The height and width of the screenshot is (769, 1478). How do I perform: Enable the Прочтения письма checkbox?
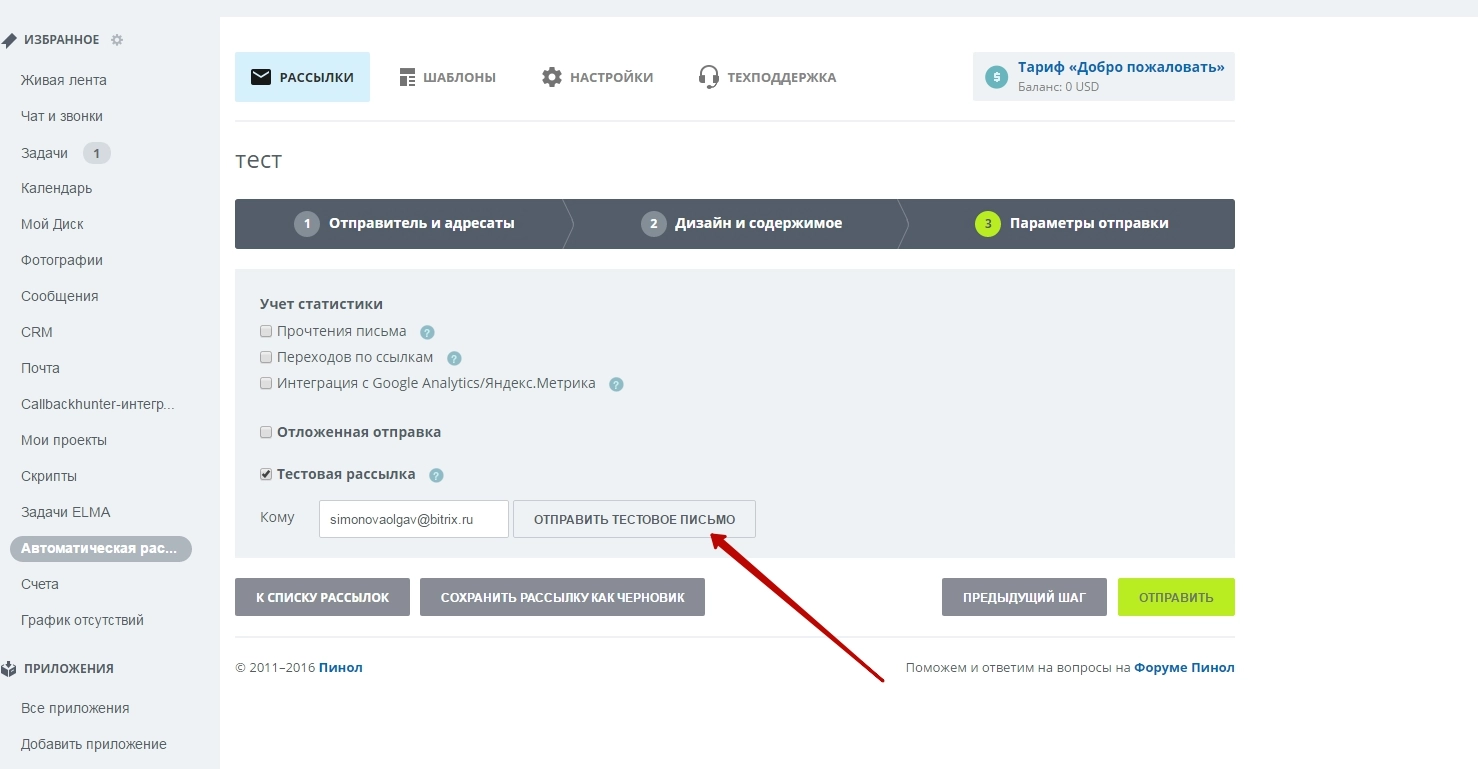266,331
